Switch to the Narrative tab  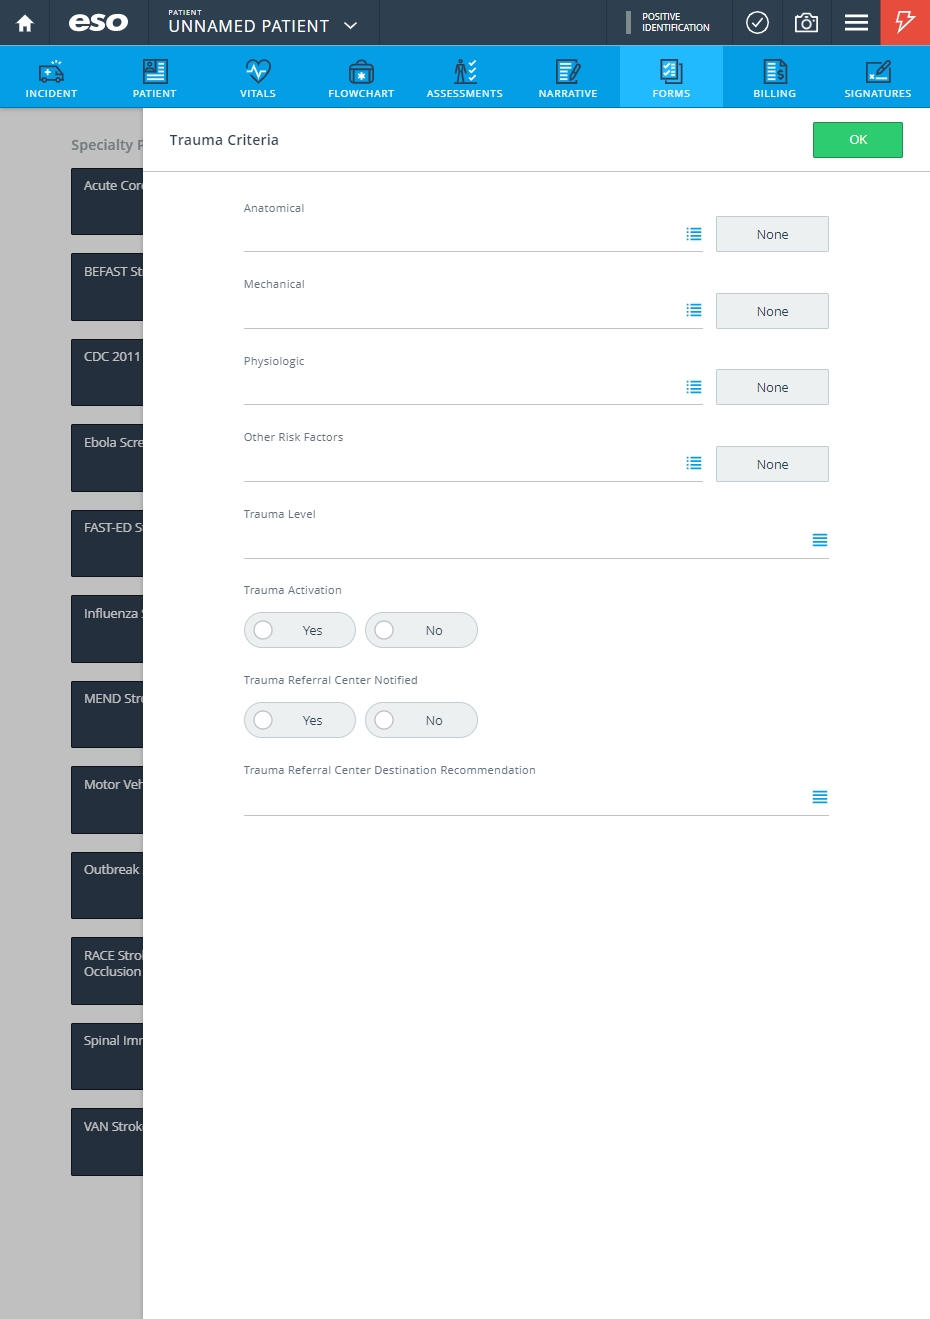click(x=568, y=77)
